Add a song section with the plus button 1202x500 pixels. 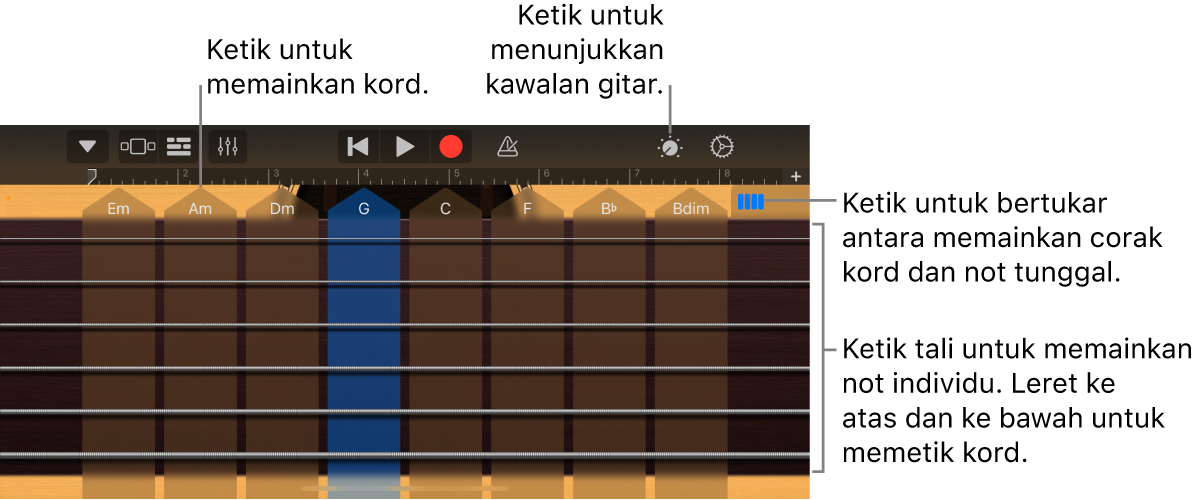796,176
